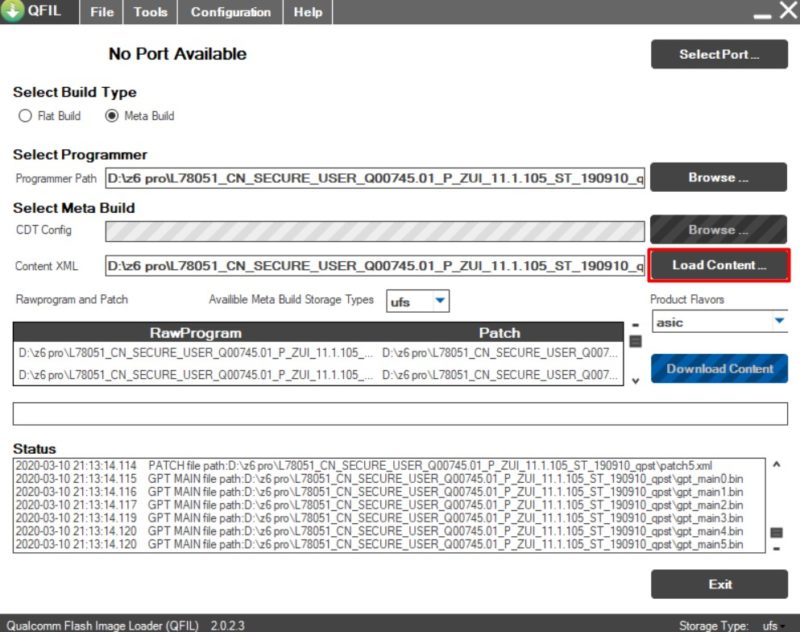The width and height of the screenshot is (800, 632).
Task: Click the RawProgram column header
Action: [x=195, y=333]
